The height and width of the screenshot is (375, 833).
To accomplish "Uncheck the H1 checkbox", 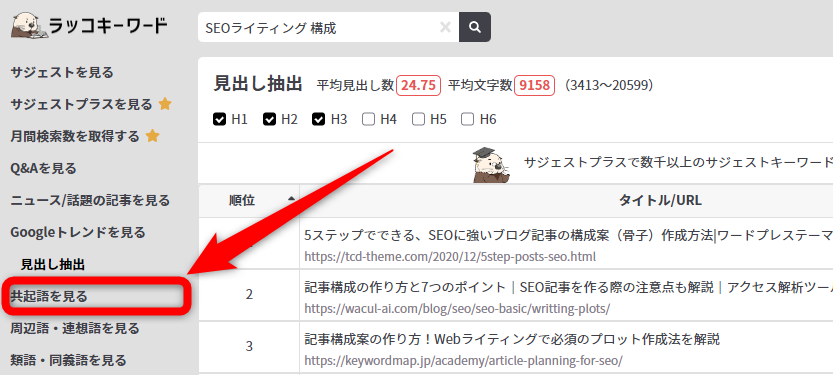I will click(x=219, y=120).
